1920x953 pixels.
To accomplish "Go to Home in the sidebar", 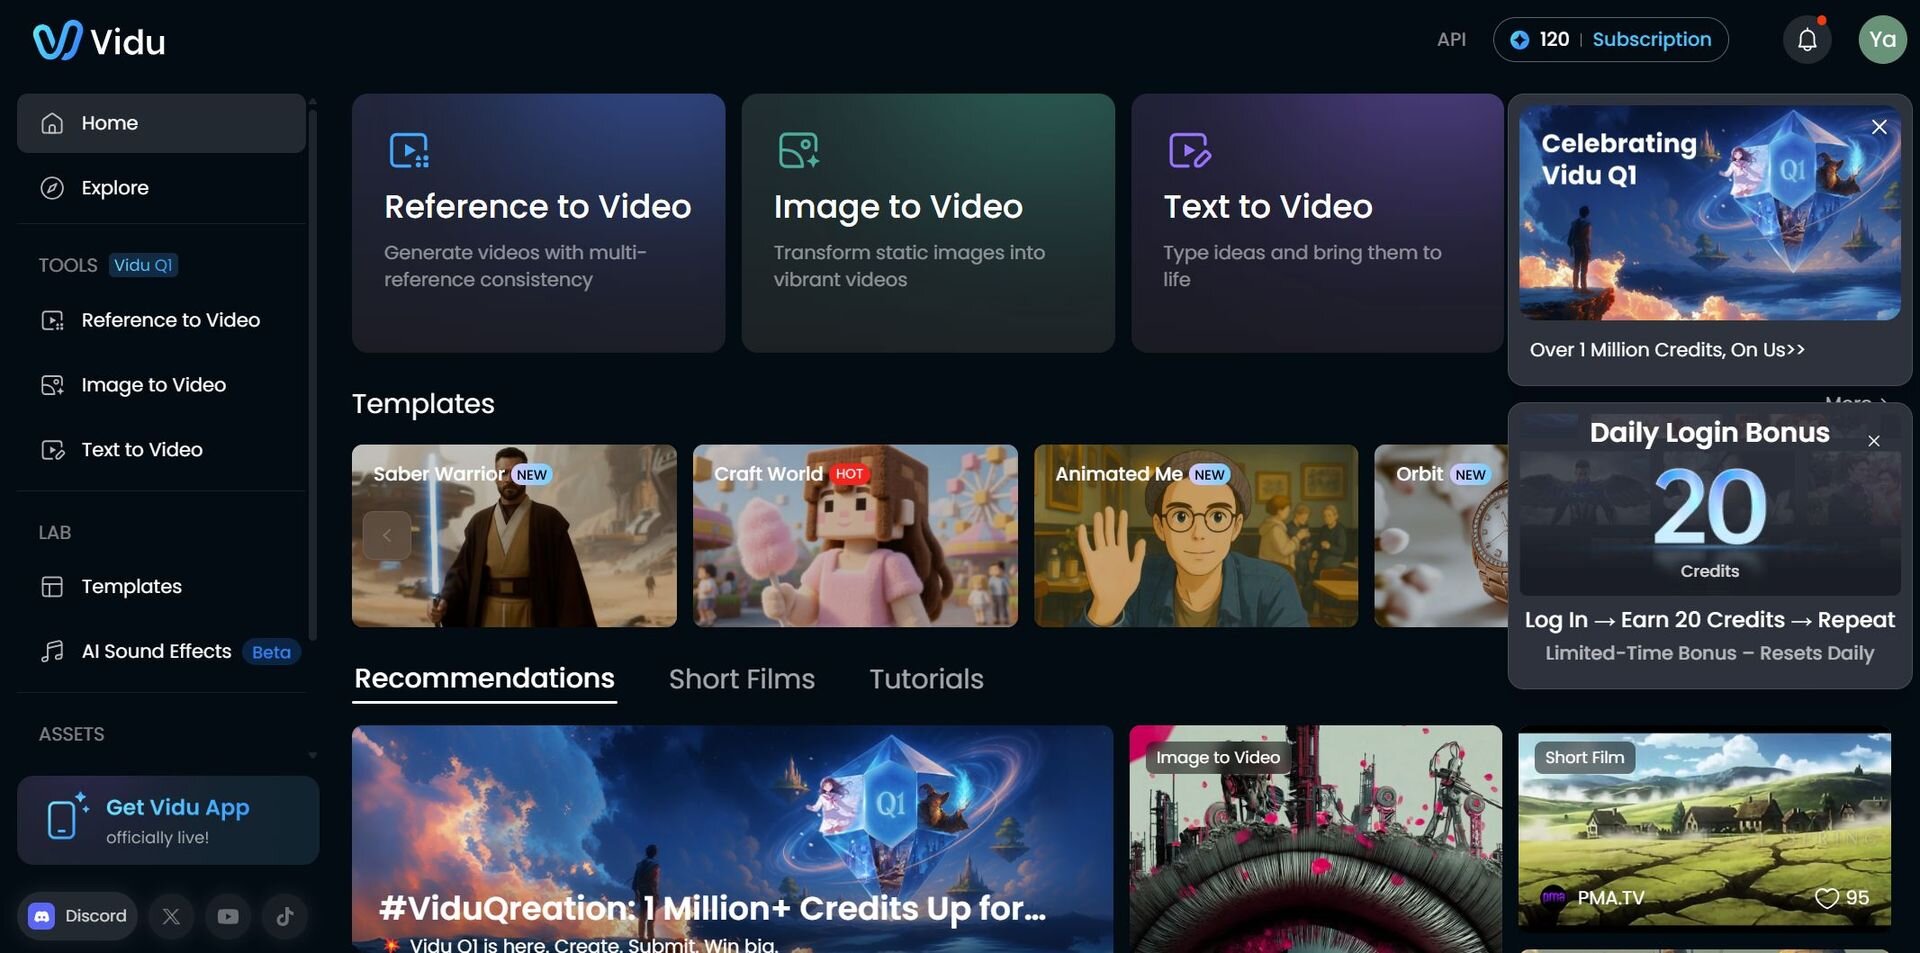I will click(x=161, y=123).
